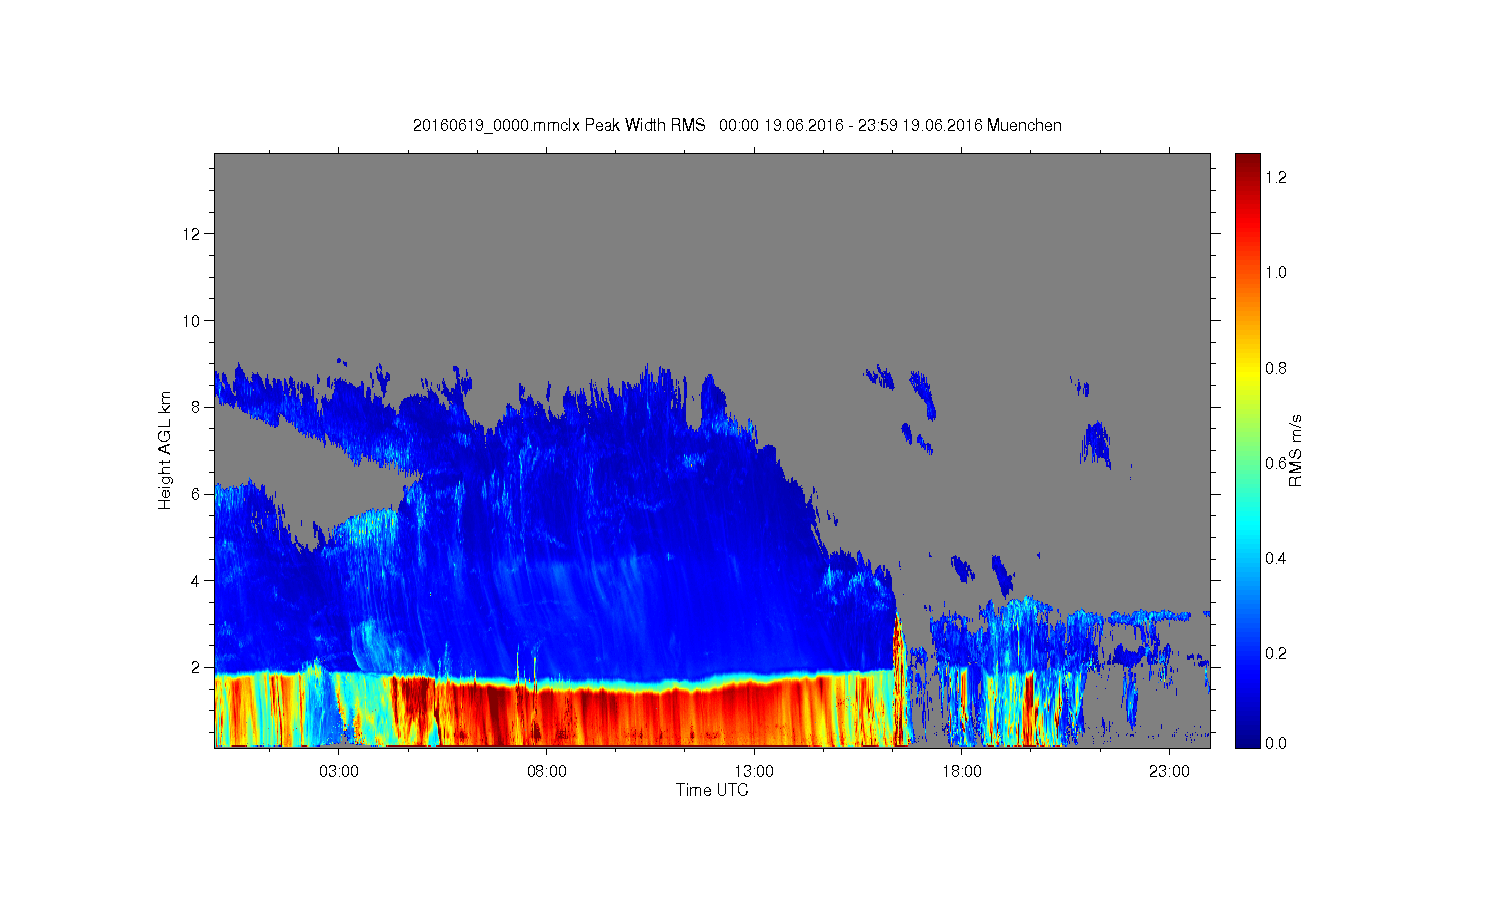Click the plot title '20160619_0000.mmclx Peak Width RMS'
The height and width of the screenshot is (900, 1500).
[x=559, y=126]
